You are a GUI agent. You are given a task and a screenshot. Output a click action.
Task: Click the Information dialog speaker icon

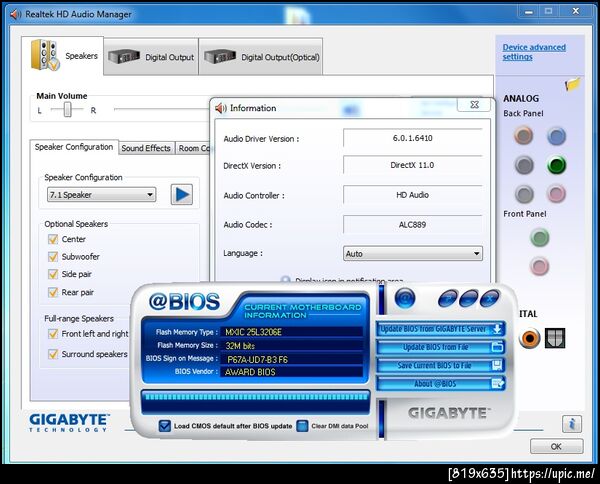221,108
